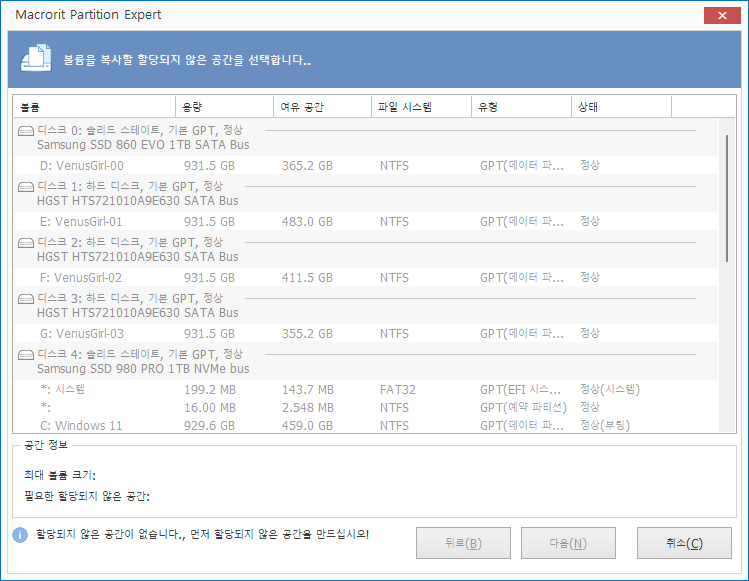
Task: Click the 929.6 GB capacity value
Action: click(x=209, y=425)
